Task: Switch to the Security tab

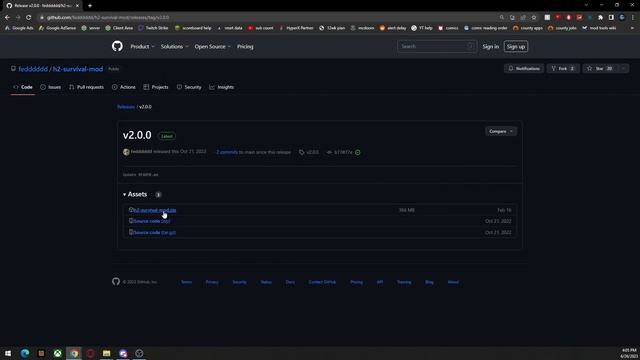Action: (189, 87)
